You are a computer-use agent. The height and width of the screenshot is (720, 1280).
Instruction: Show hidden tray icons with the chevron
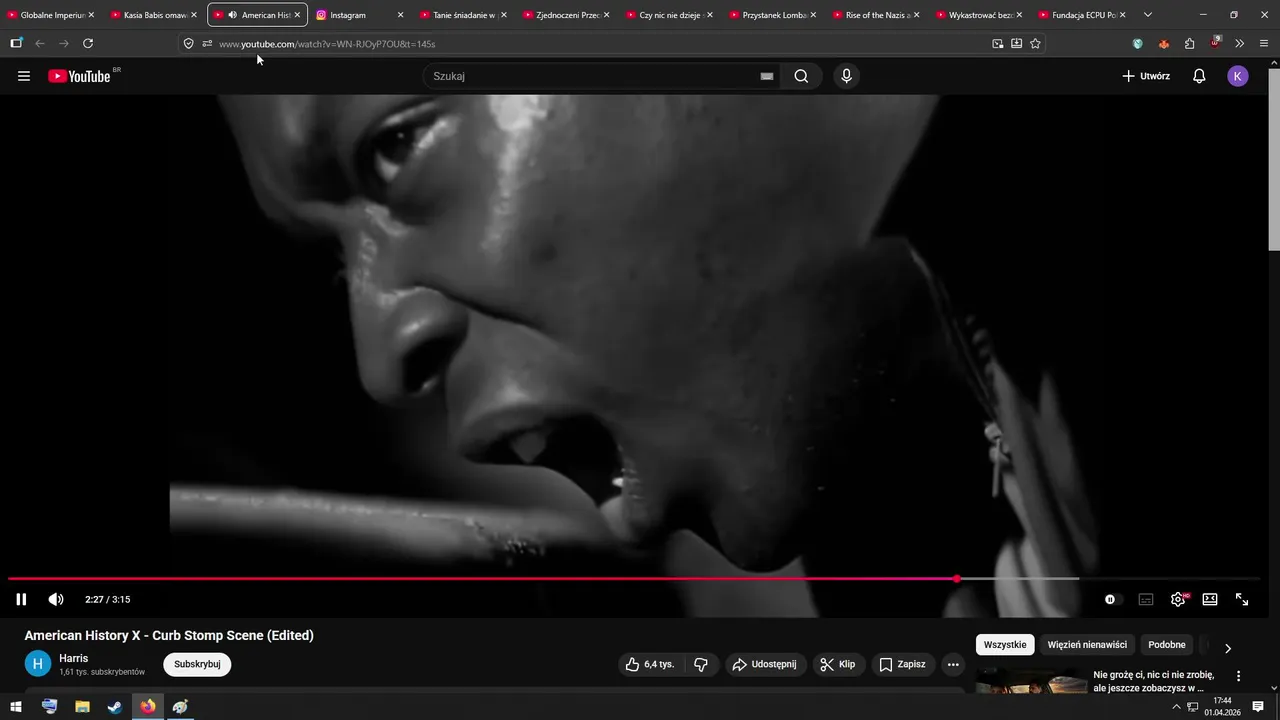click(1176, 707)
